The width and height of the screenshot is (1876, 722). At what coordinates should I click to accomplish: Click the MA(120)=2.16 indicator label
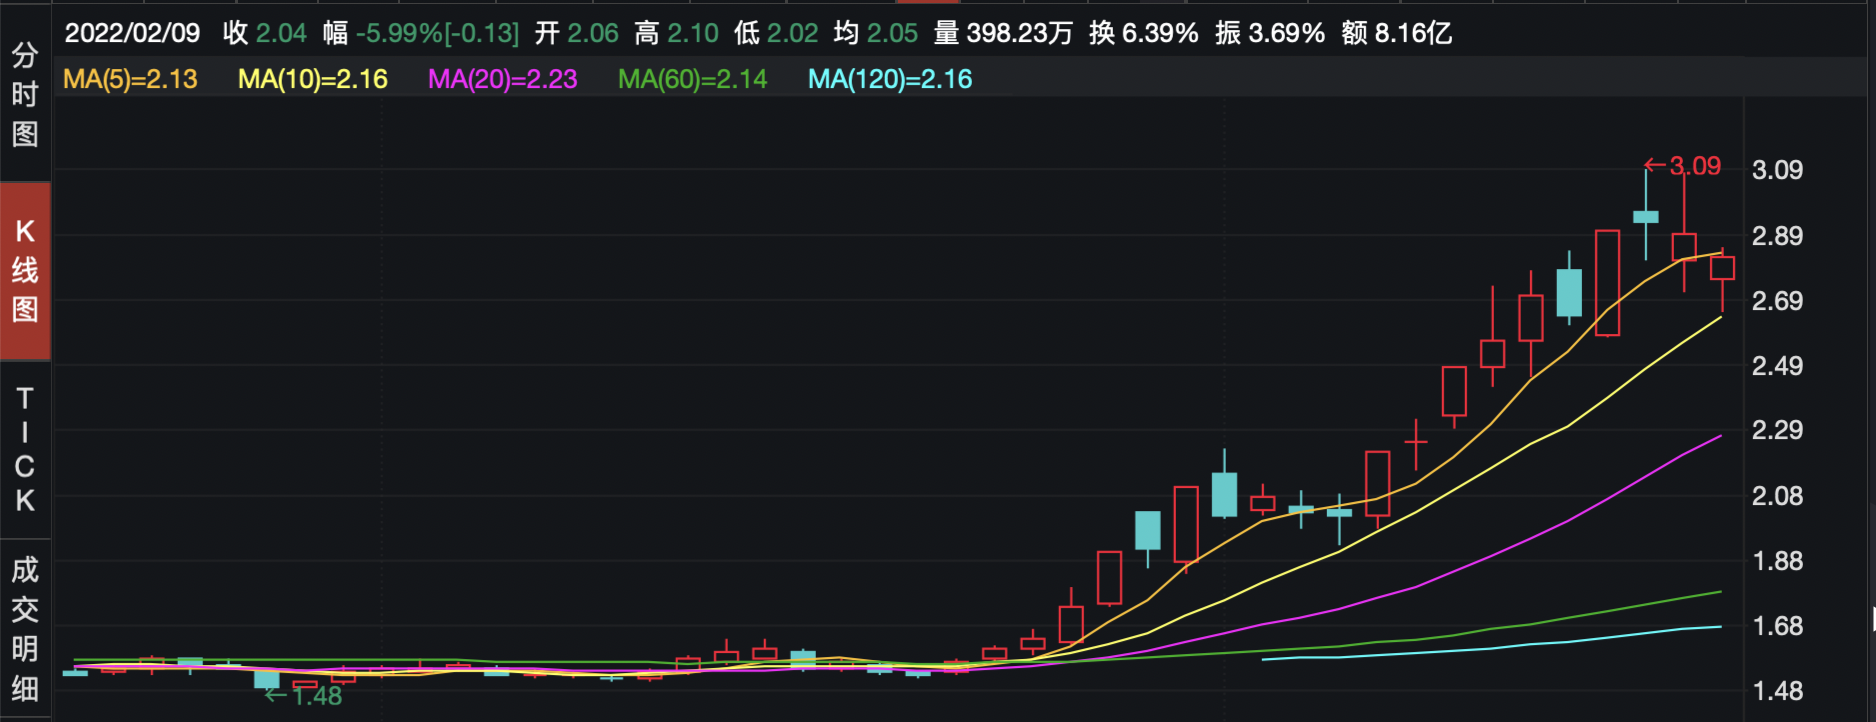890,79
